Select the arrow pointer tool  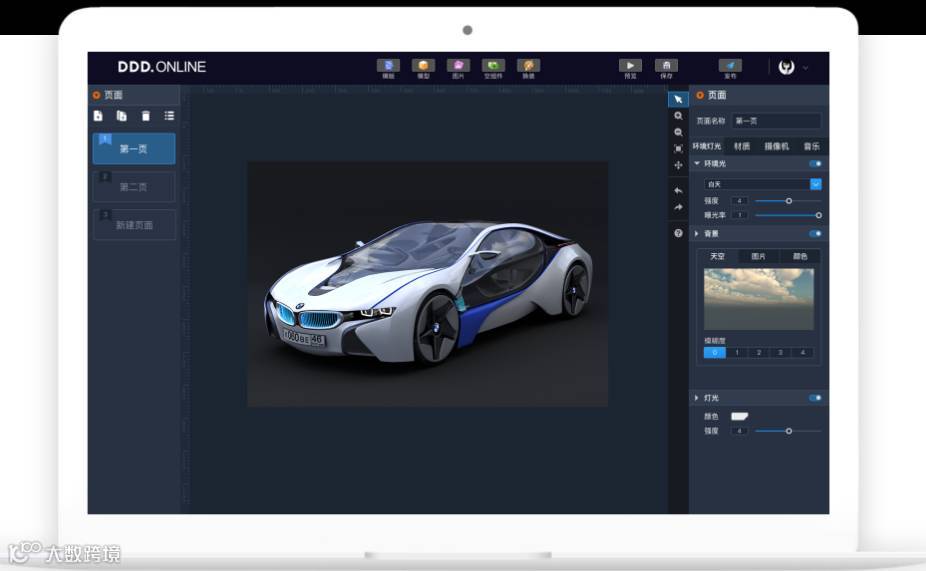point(678,99)
